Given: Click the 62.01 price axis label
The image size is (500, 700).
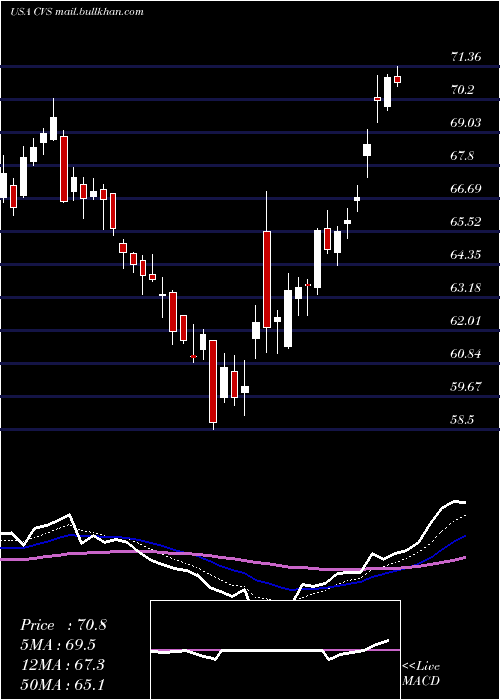Looking at the screenshot, I should click(x=466, y=321).
